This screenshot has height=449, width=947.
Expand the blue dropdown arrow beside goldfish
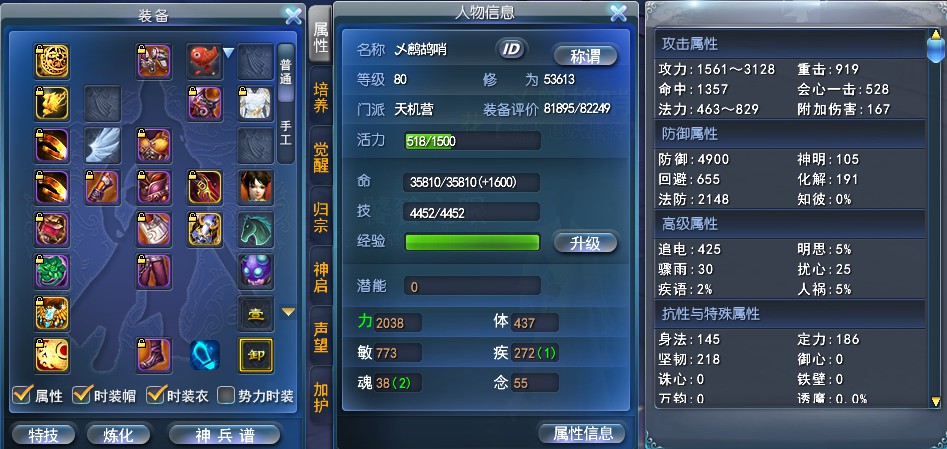pos(228,54)
